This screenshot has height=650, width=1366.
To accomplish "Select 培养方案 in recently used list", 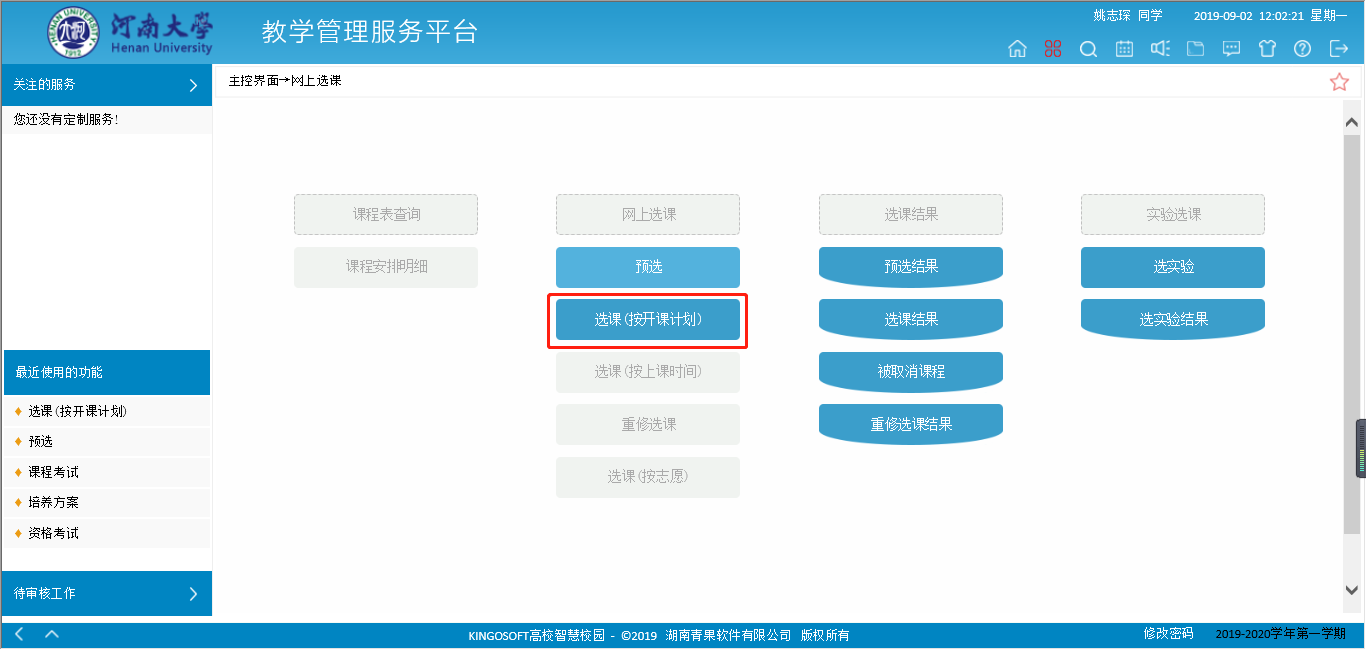I will 54,503.
